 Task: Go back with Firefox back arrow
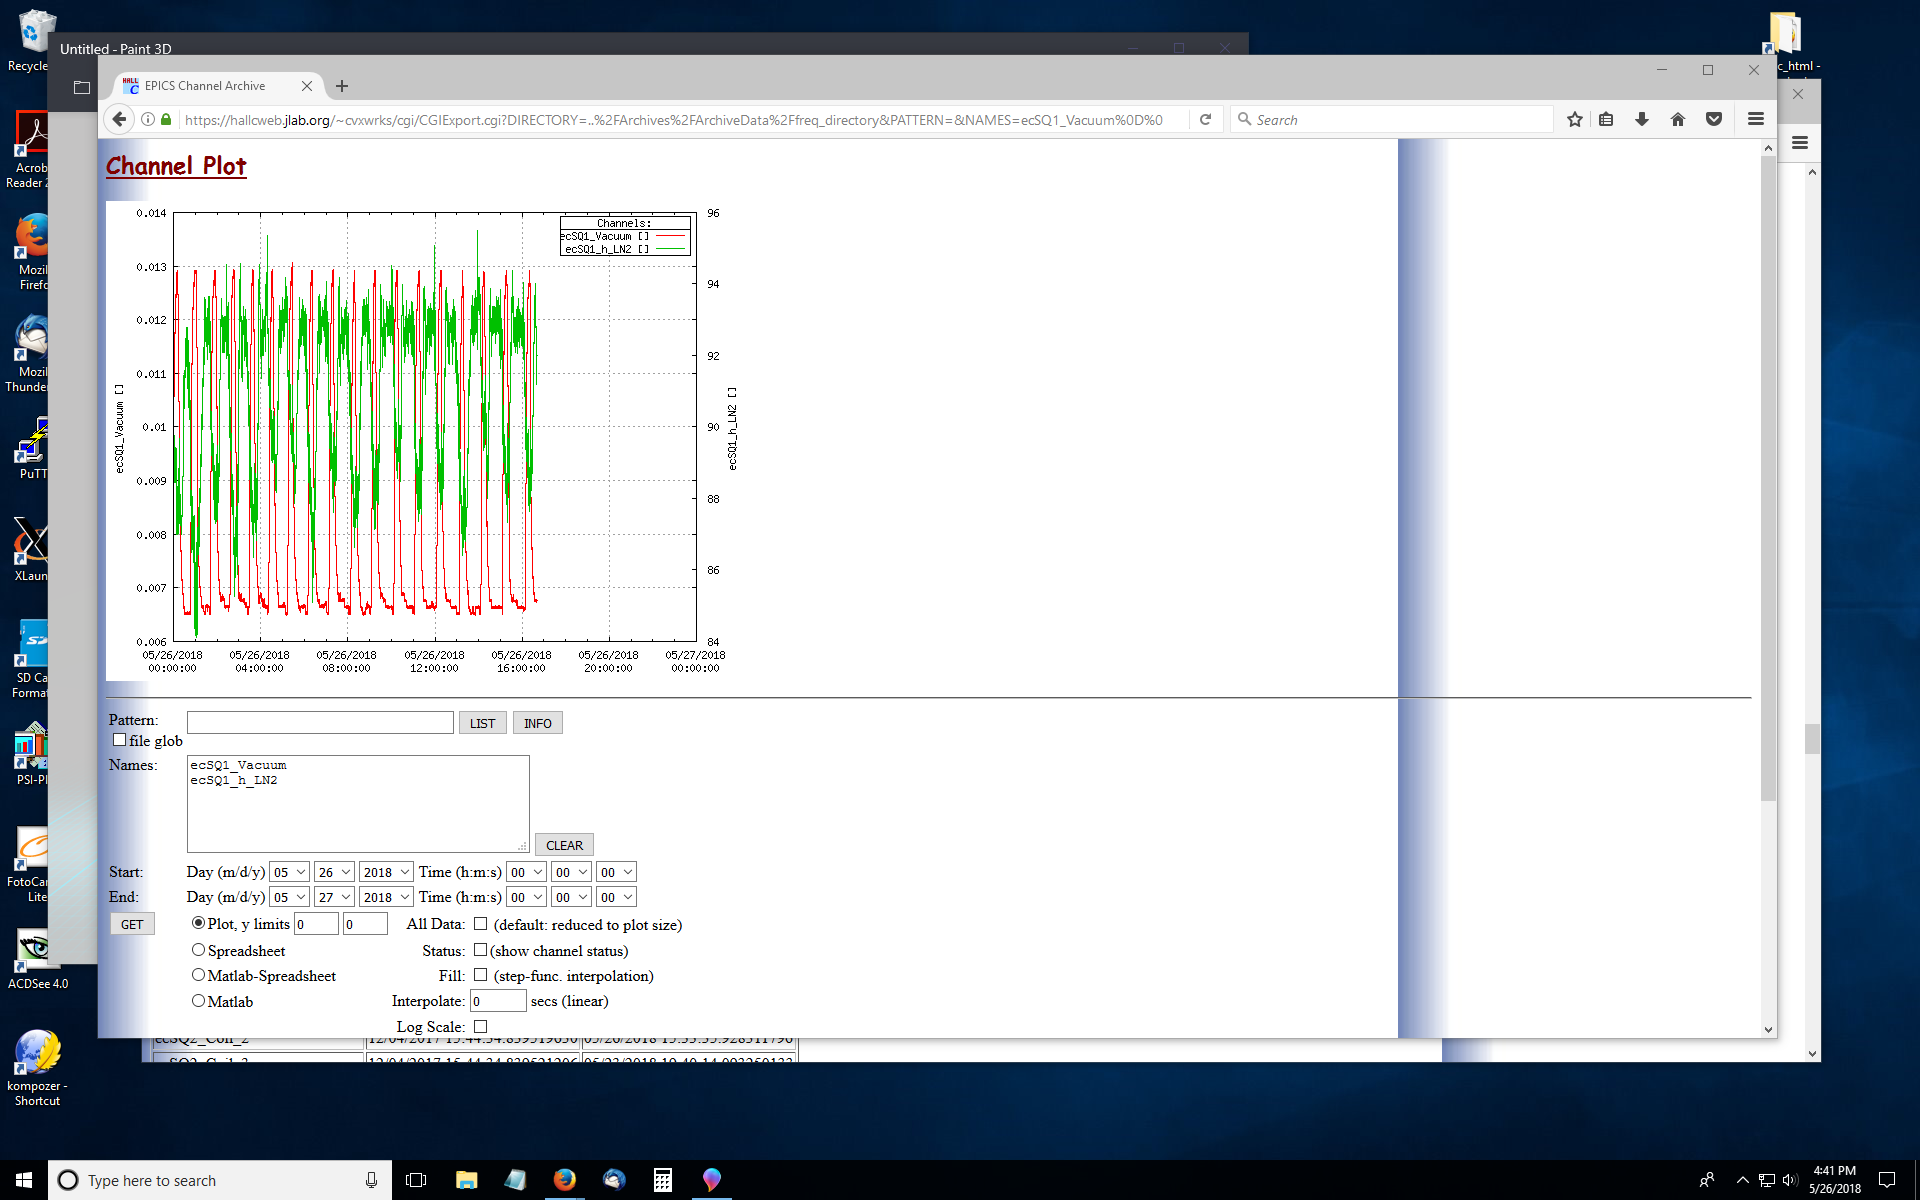[119, 120]
